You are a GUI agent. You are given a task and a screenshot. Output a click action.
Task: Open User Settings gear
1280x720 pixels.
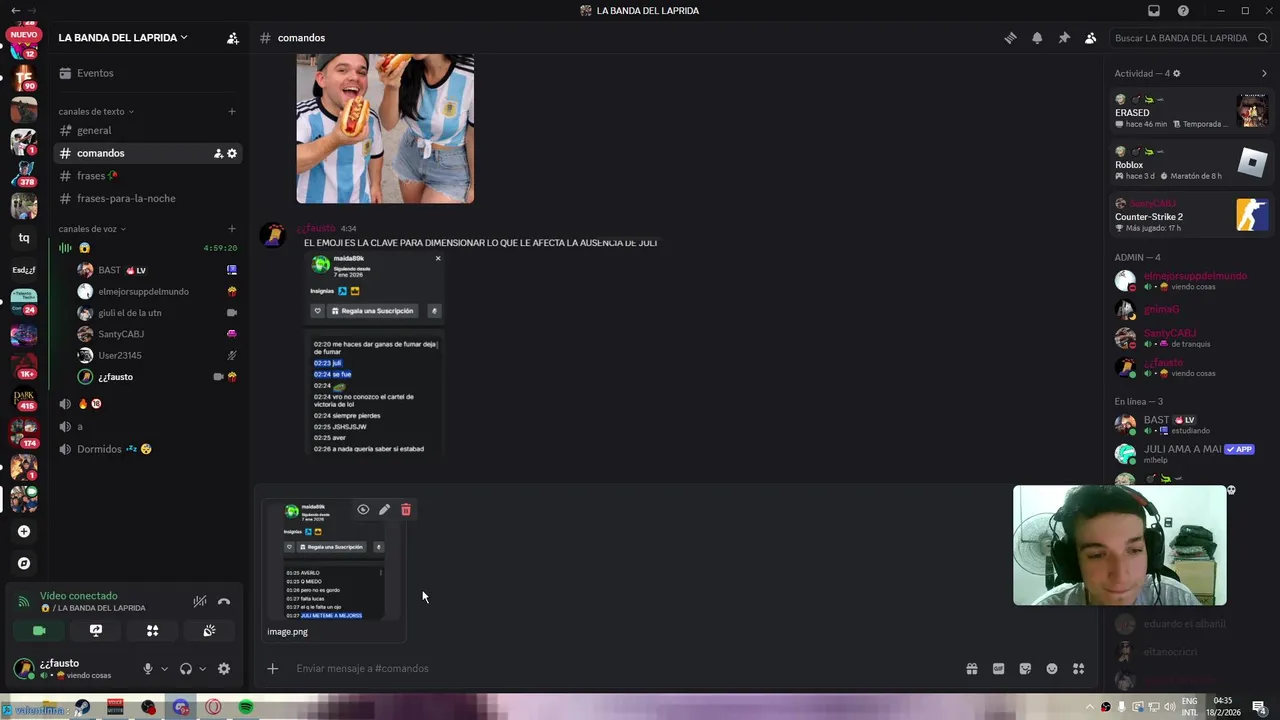tap(224, 669)
